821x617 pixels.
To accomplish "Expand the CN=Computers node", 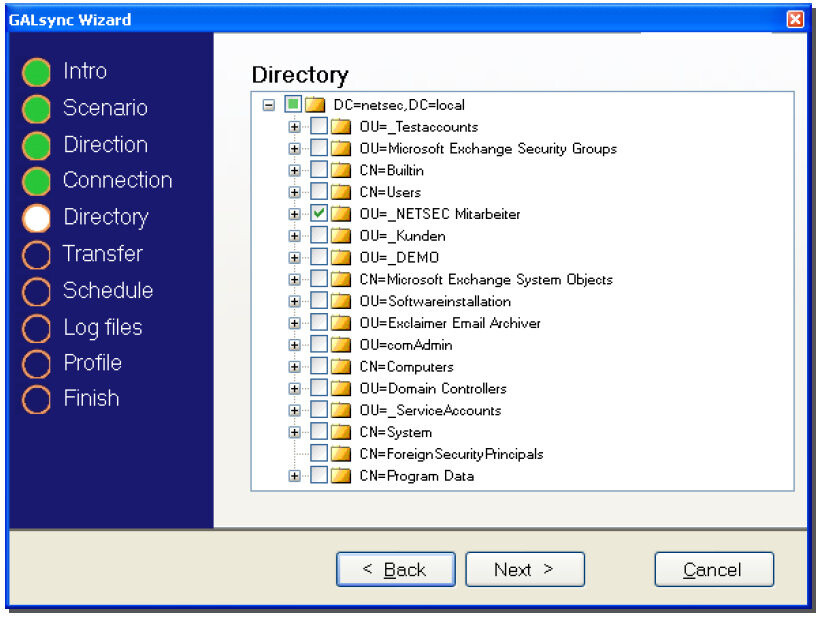I will pos(294,367).
